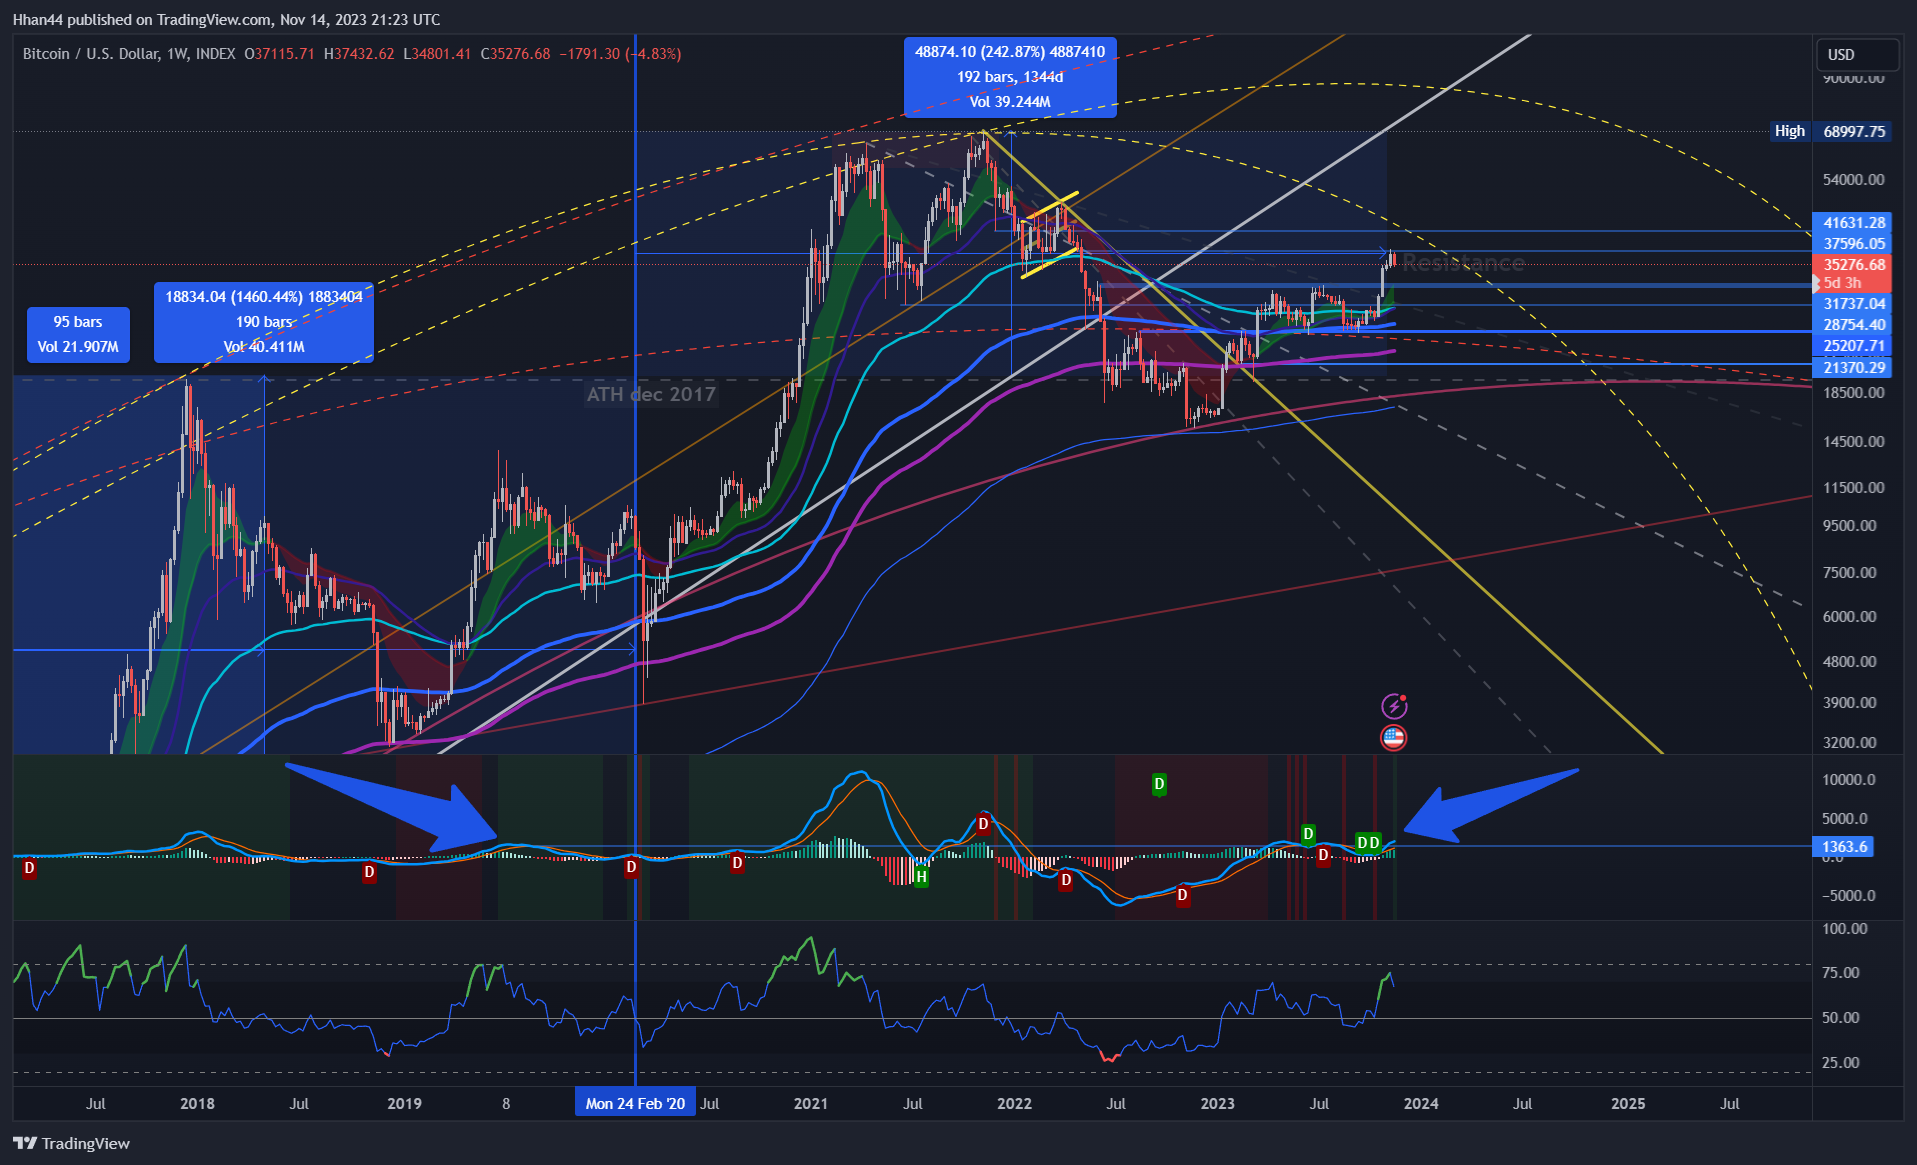1917x1165 pixels.
Task: Click the US flag economic event icon
Action: tap(1393, 738)
